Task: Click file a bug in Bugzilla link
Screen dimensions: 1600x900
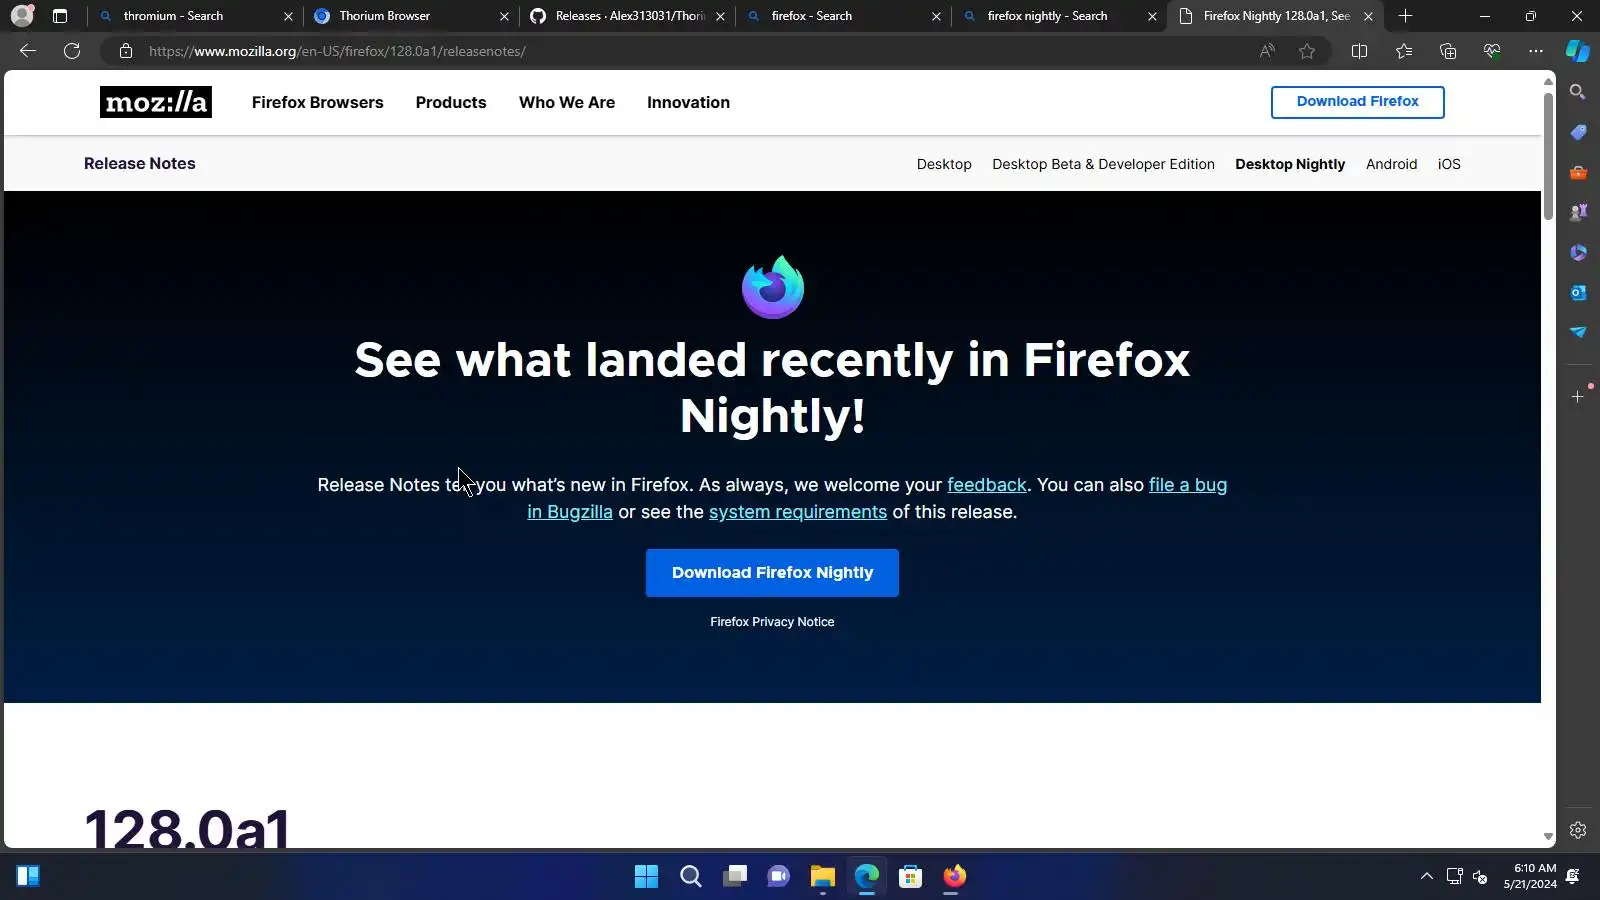Action: coord(1188,485)
